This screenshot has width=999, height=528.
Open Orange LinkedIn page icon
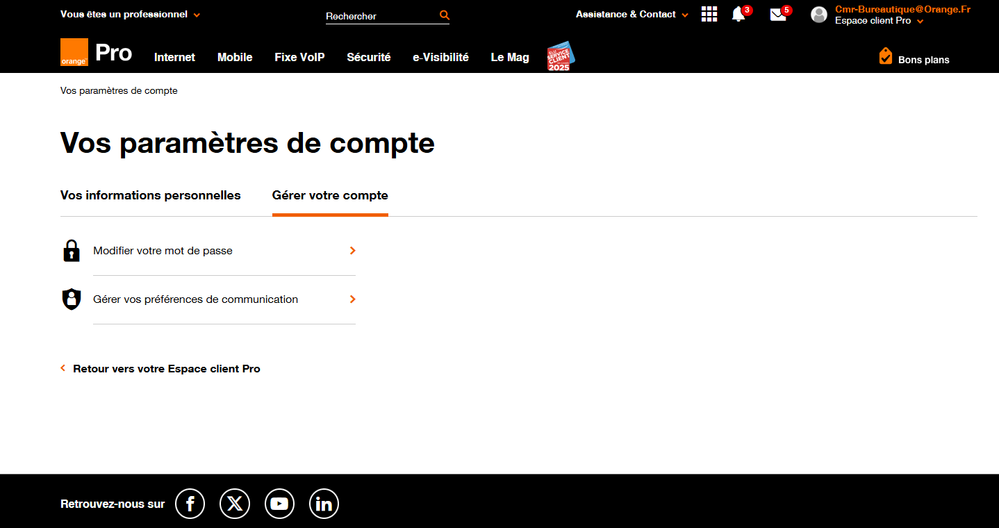[x=324, y=504]
